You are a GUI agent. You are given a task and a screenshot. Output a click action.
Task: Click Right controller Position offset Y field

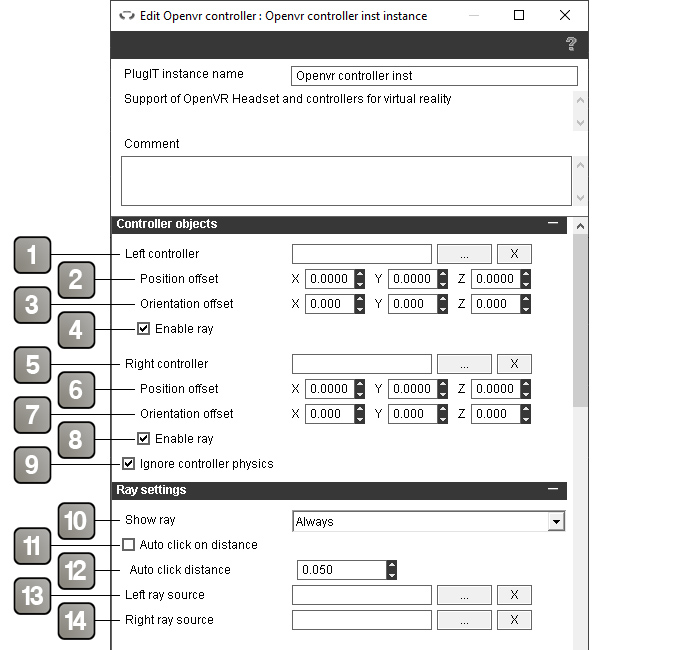pyautogui.click(x=413, y=389)
